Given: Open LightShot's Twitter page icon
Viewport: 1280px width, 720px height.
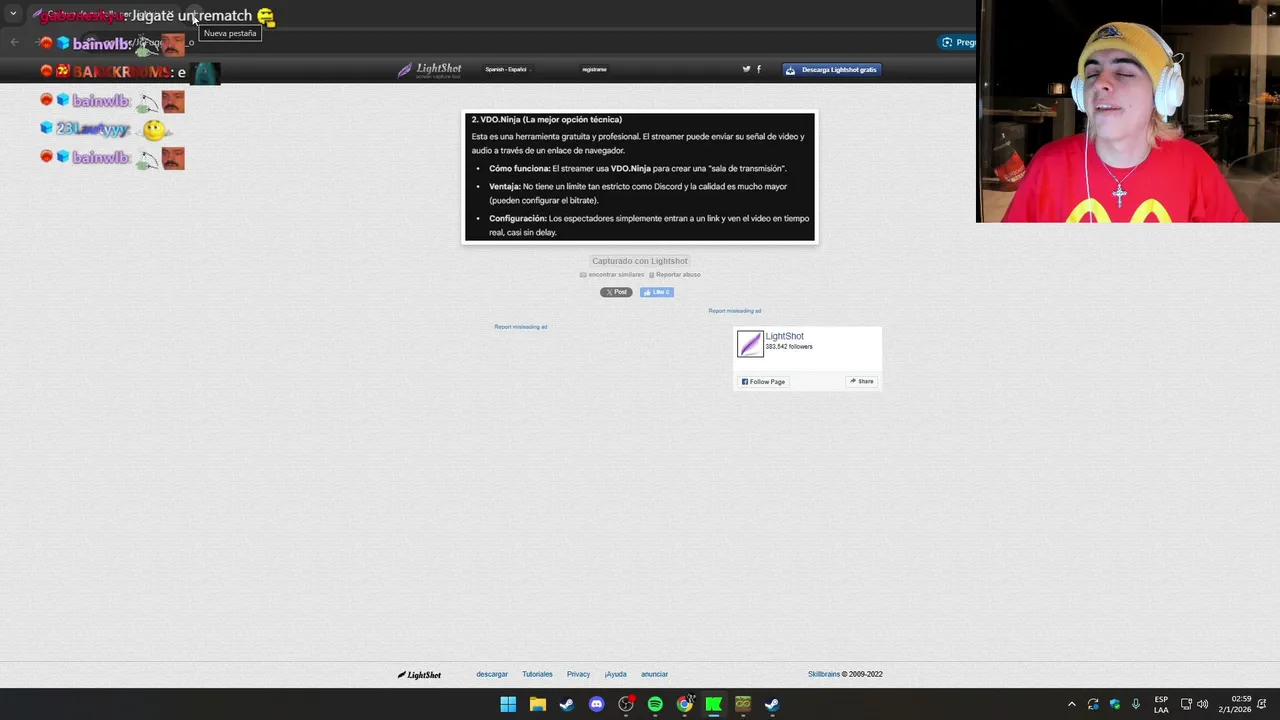Looking at the screenshot, I should coord(746,69).
